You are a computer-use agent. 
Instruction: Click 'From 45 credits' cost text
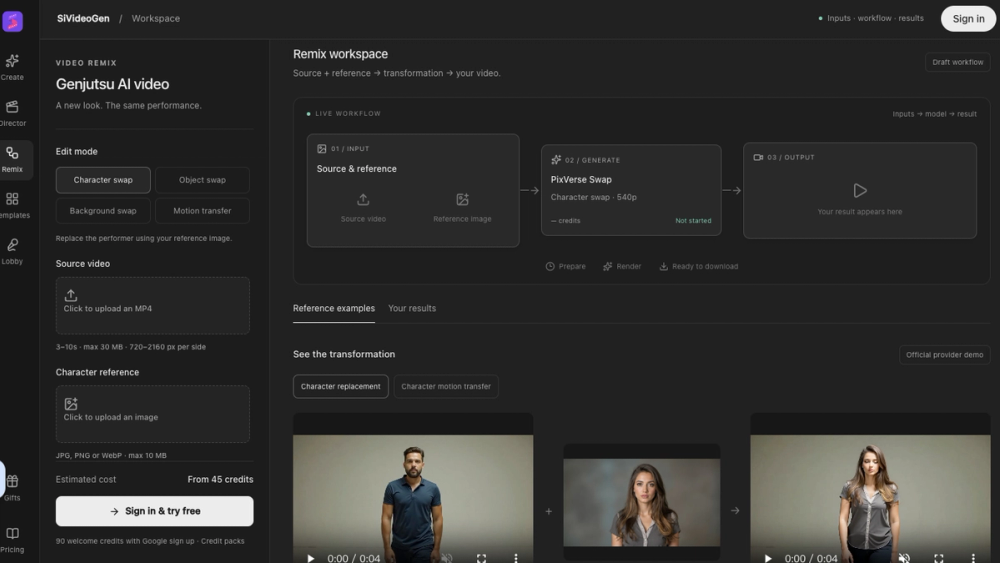[x=220, y=479]
